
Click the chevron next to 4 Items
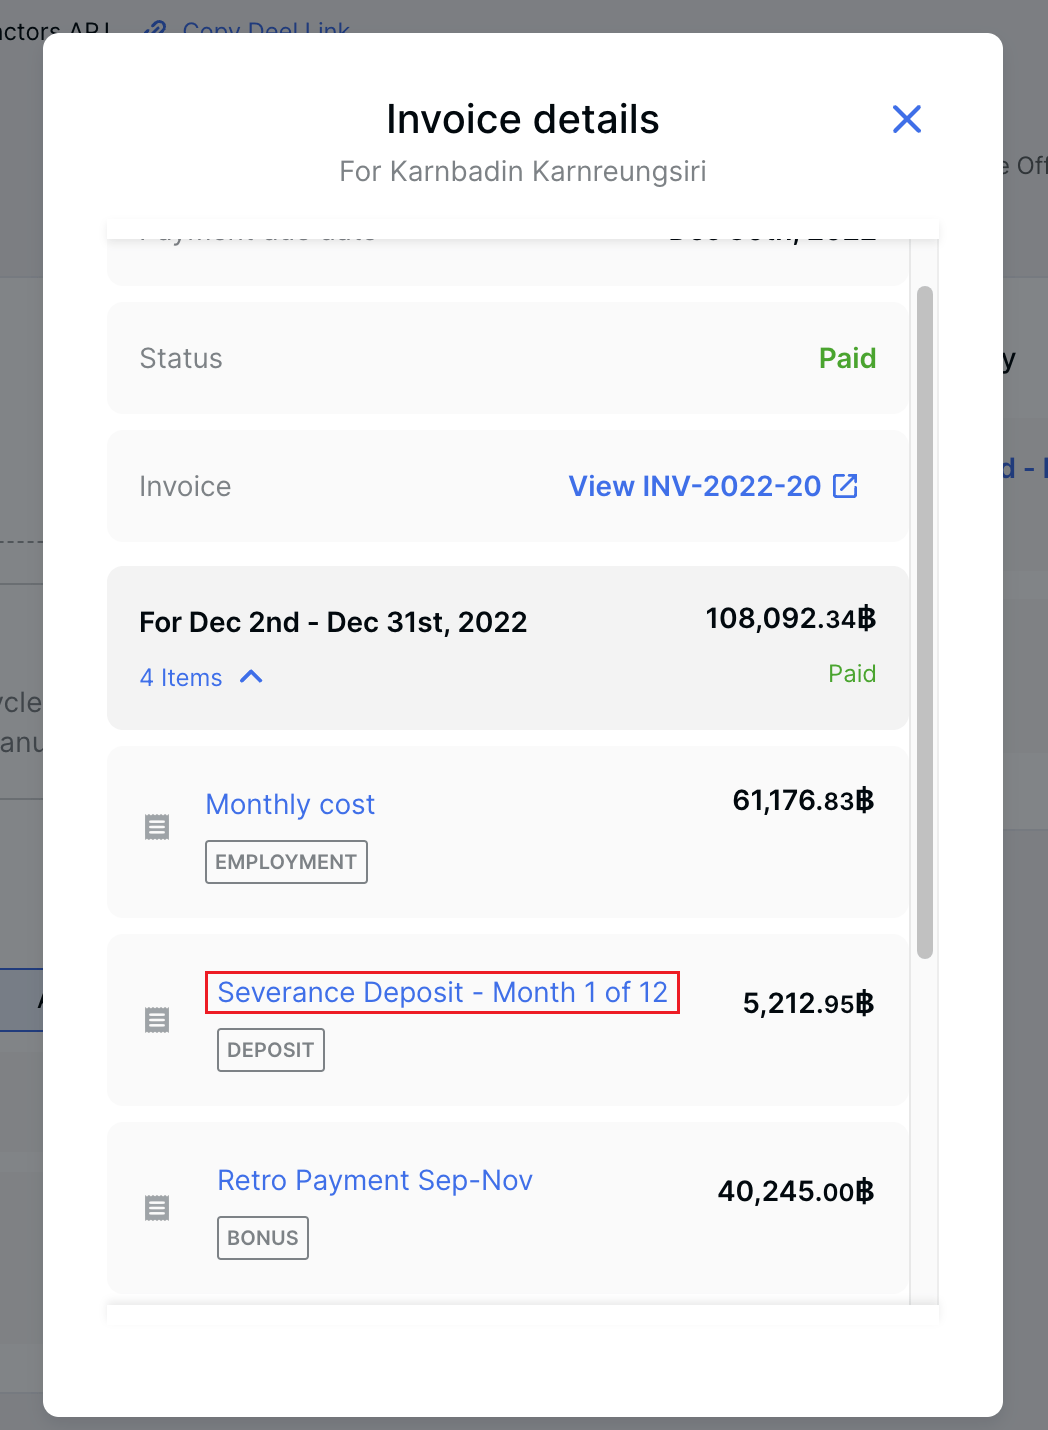point(251,677)
